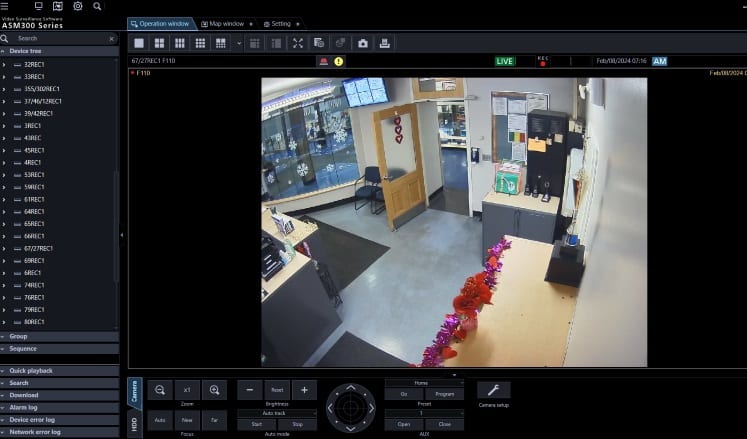The image size is (747, 439).
Task: Select the 4-screen layout
Action: [x=159, y=43]
